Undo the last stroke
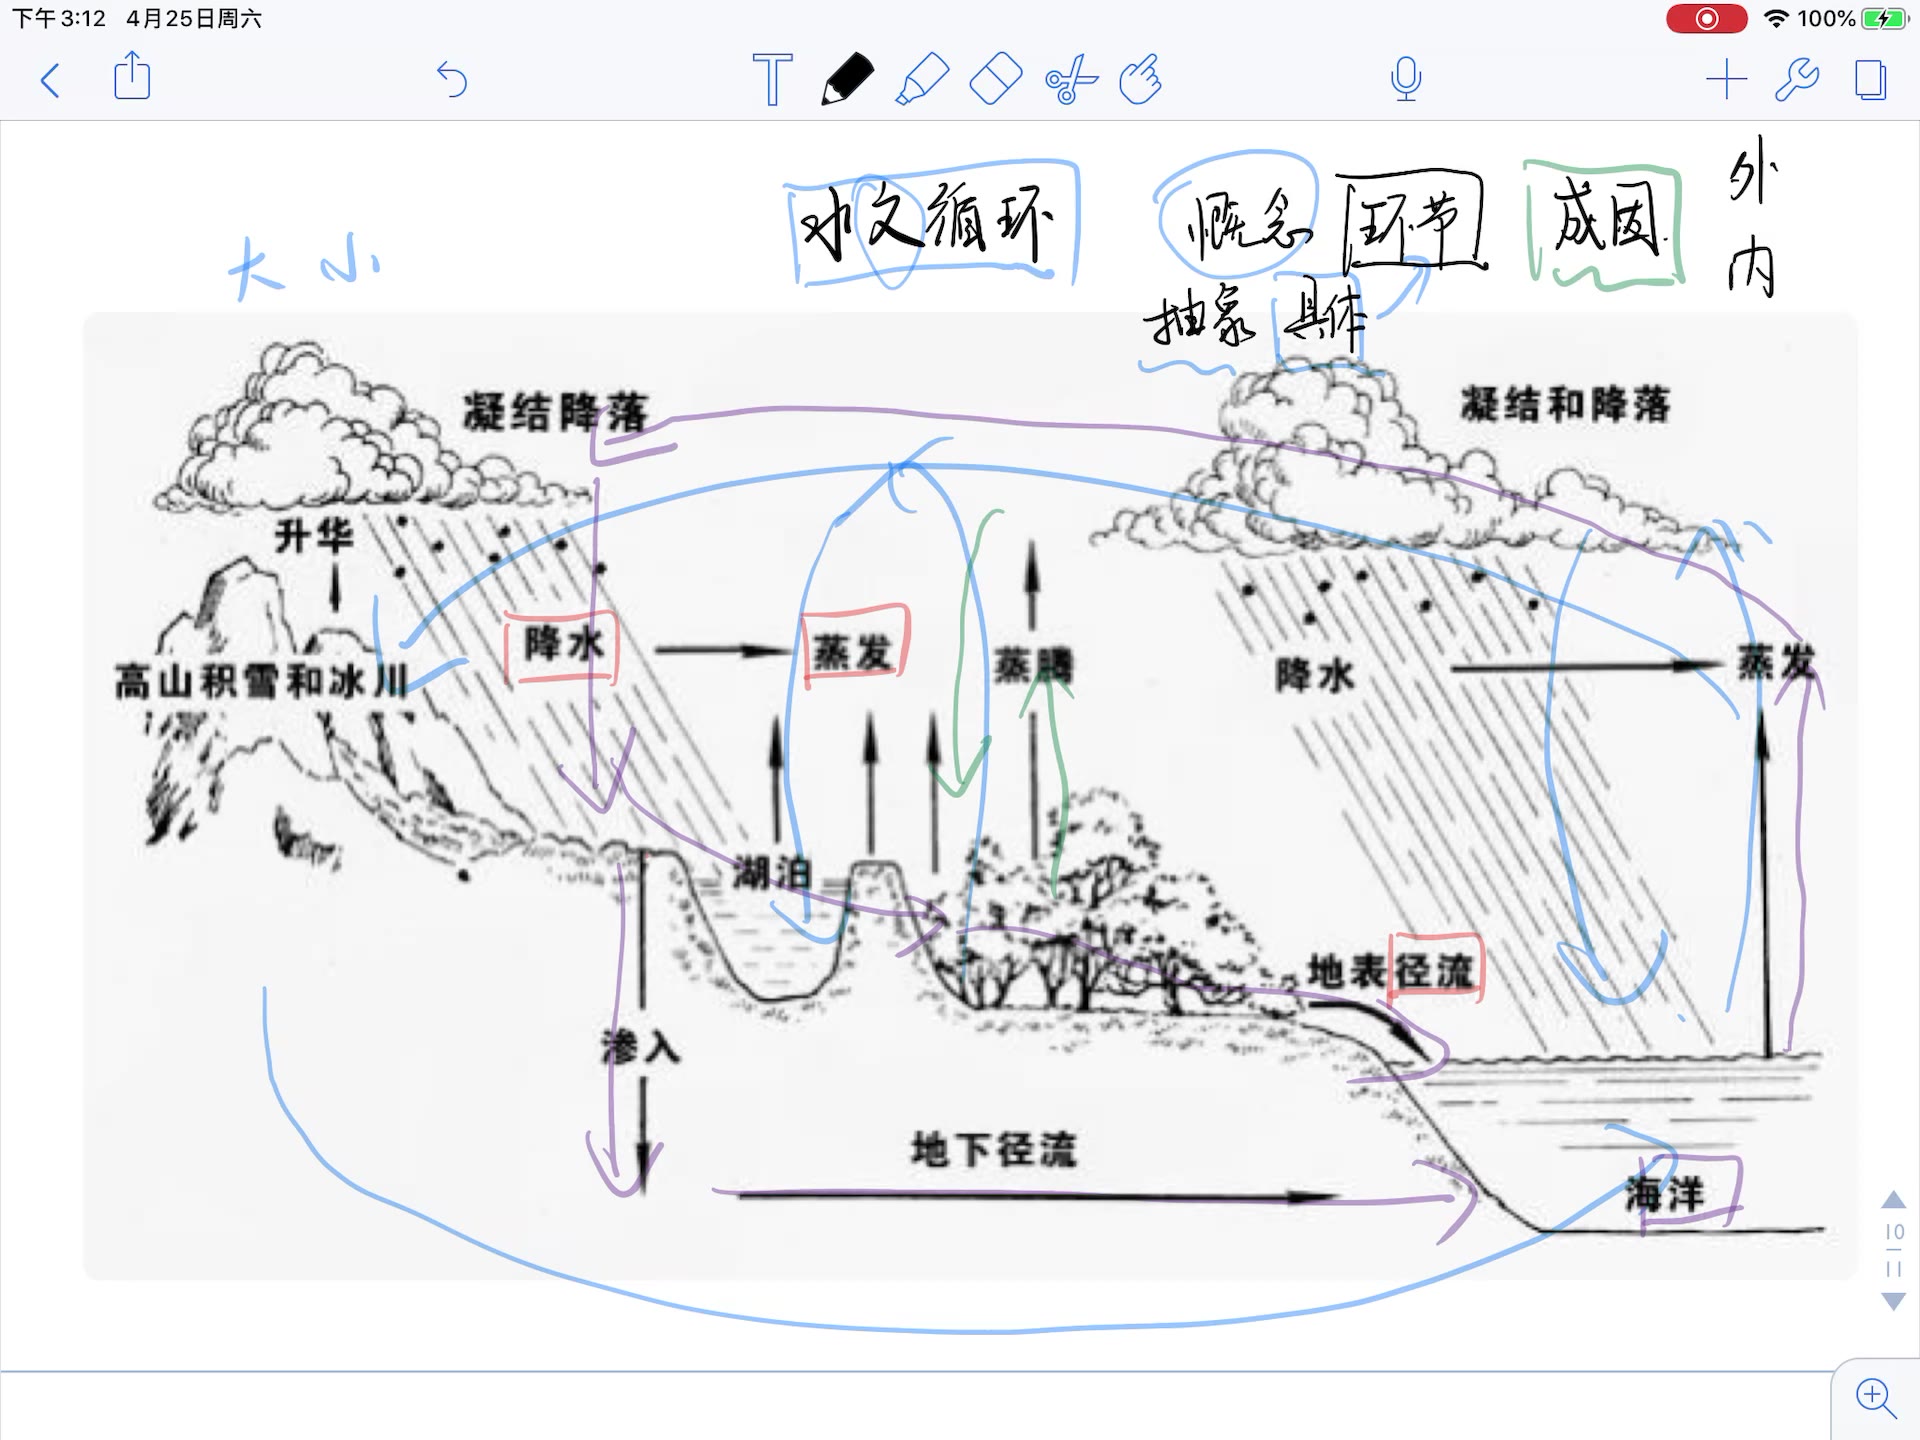 pos(452,79)
